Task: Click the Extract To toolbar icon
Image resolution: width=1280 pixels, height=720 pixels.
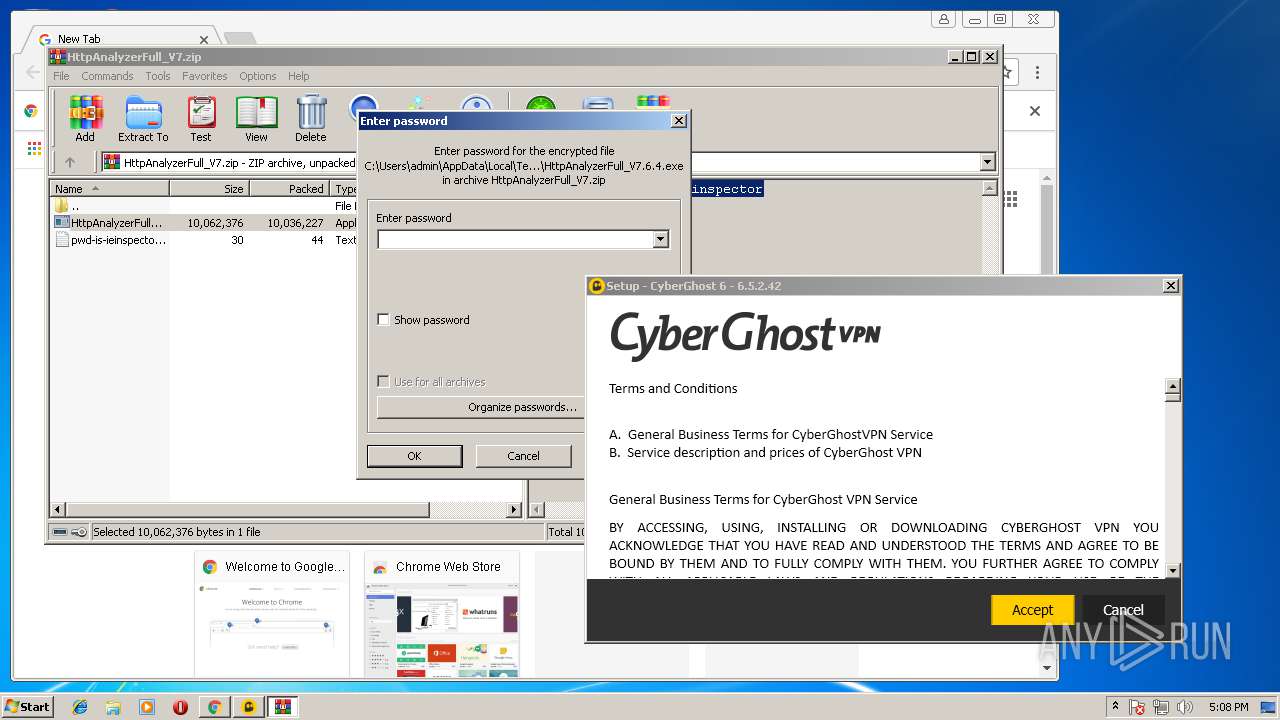Action: pyautogui.click(x=143, y=119)
